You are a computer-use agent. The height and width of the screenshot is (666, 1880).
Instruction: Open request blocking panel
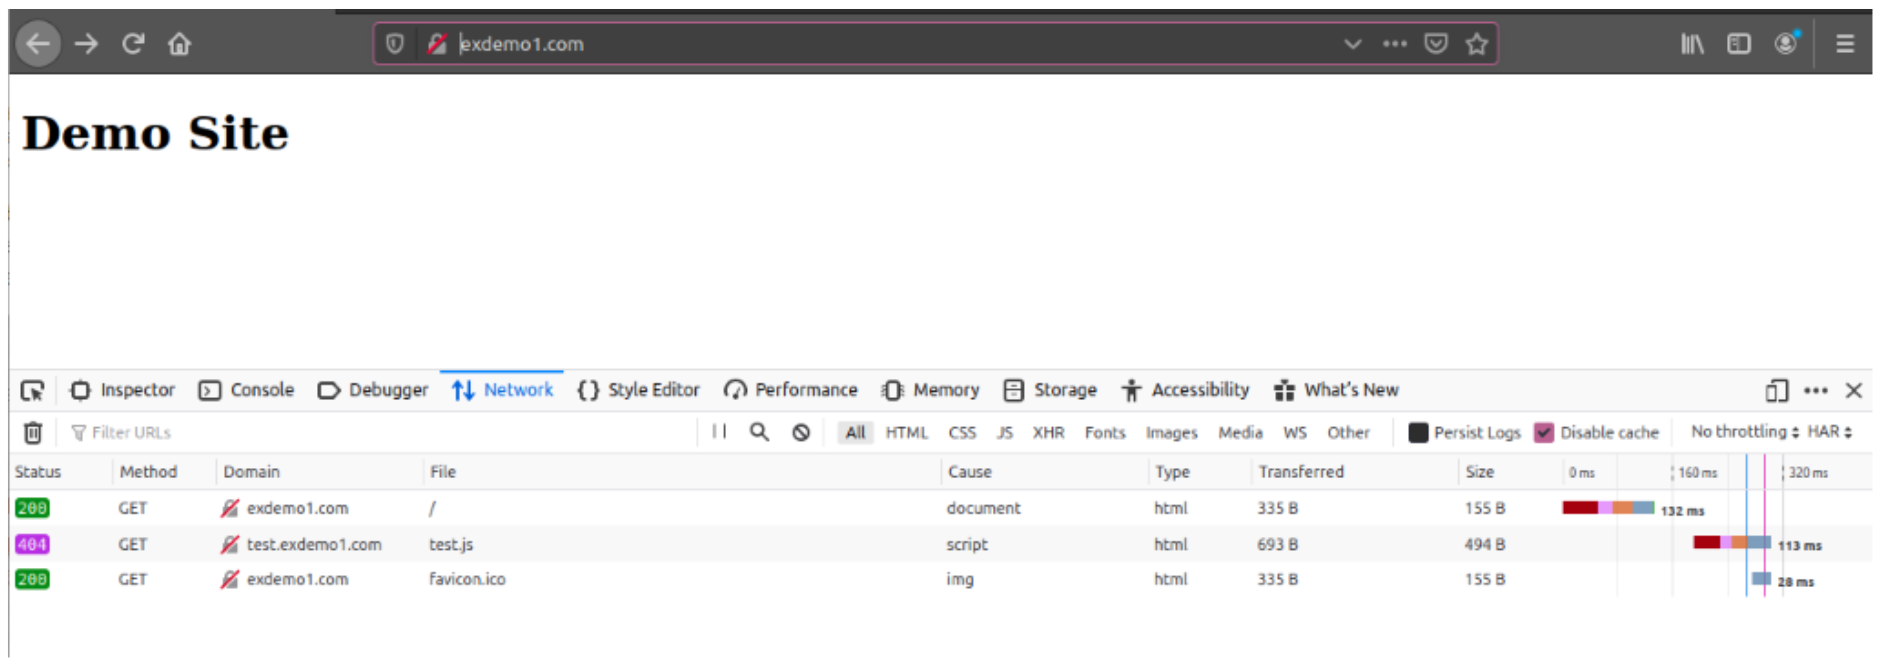click(x=801, y=432)
